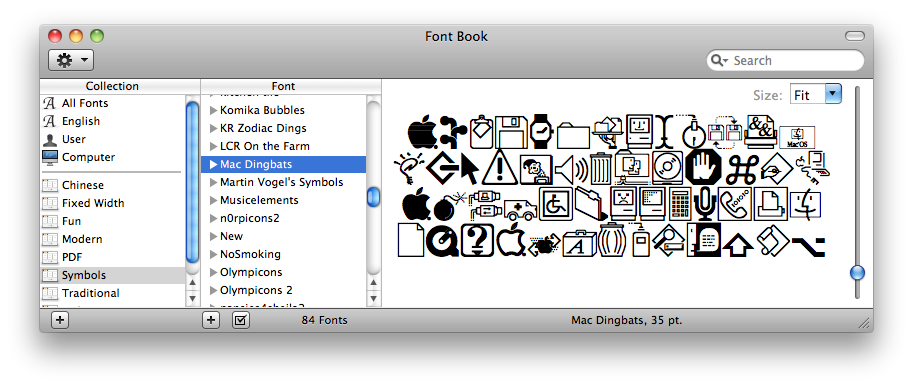The width and height of the screenshot is (913, 387).
Task: Select the Fixed Width collection
Action: [112, 203]
